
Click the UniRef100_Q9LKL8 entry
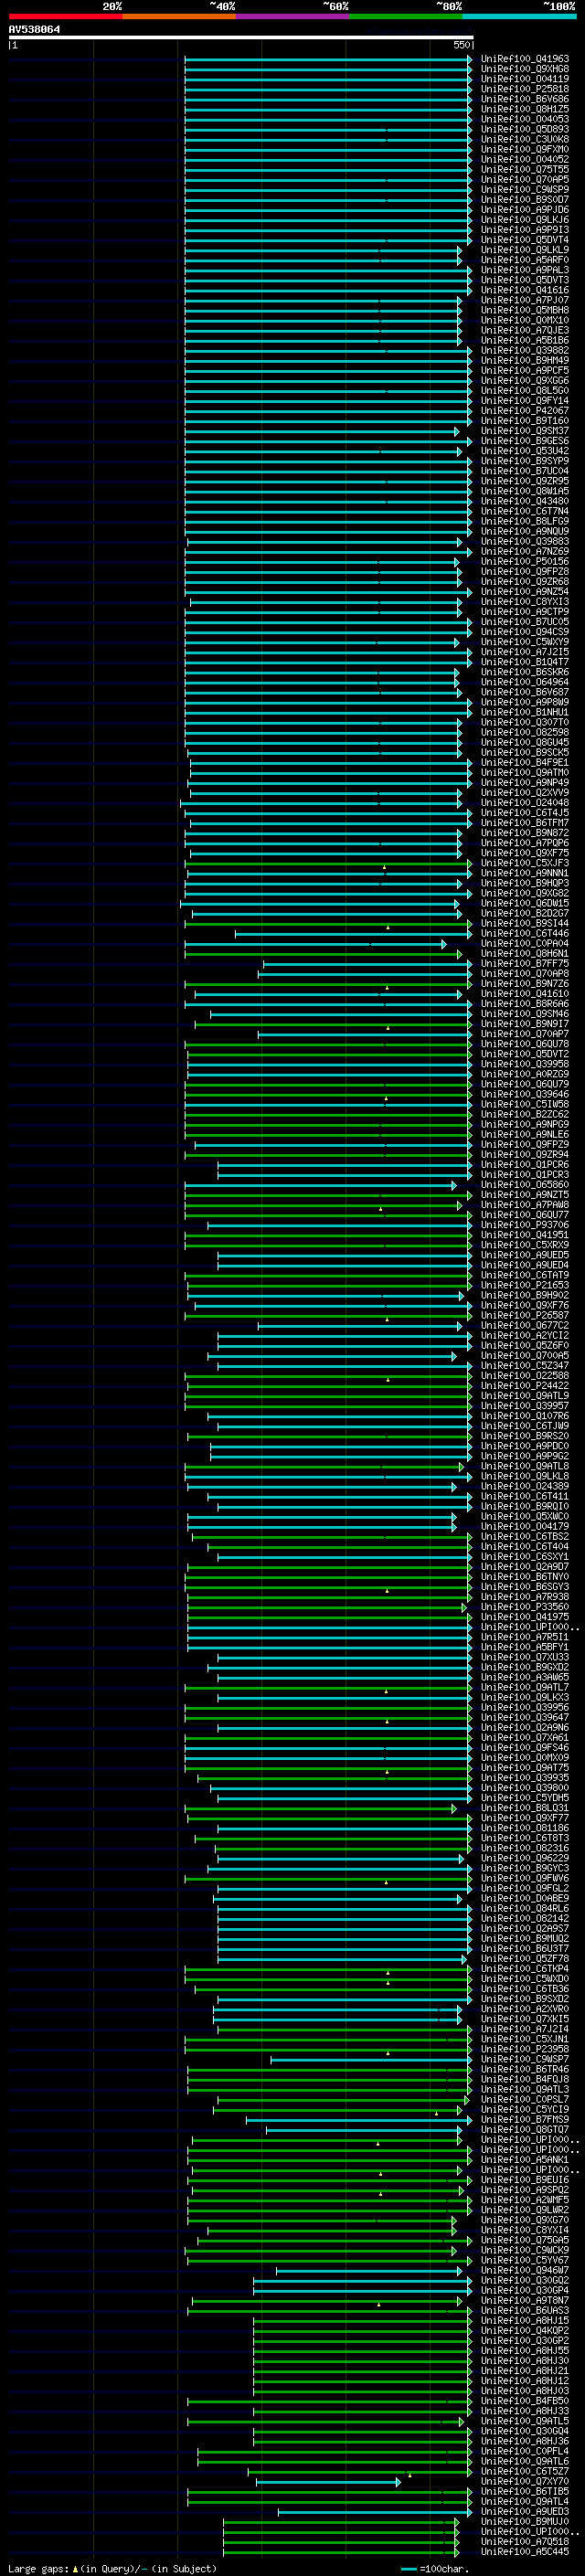pyautogui.click(x=525, y=1476)
